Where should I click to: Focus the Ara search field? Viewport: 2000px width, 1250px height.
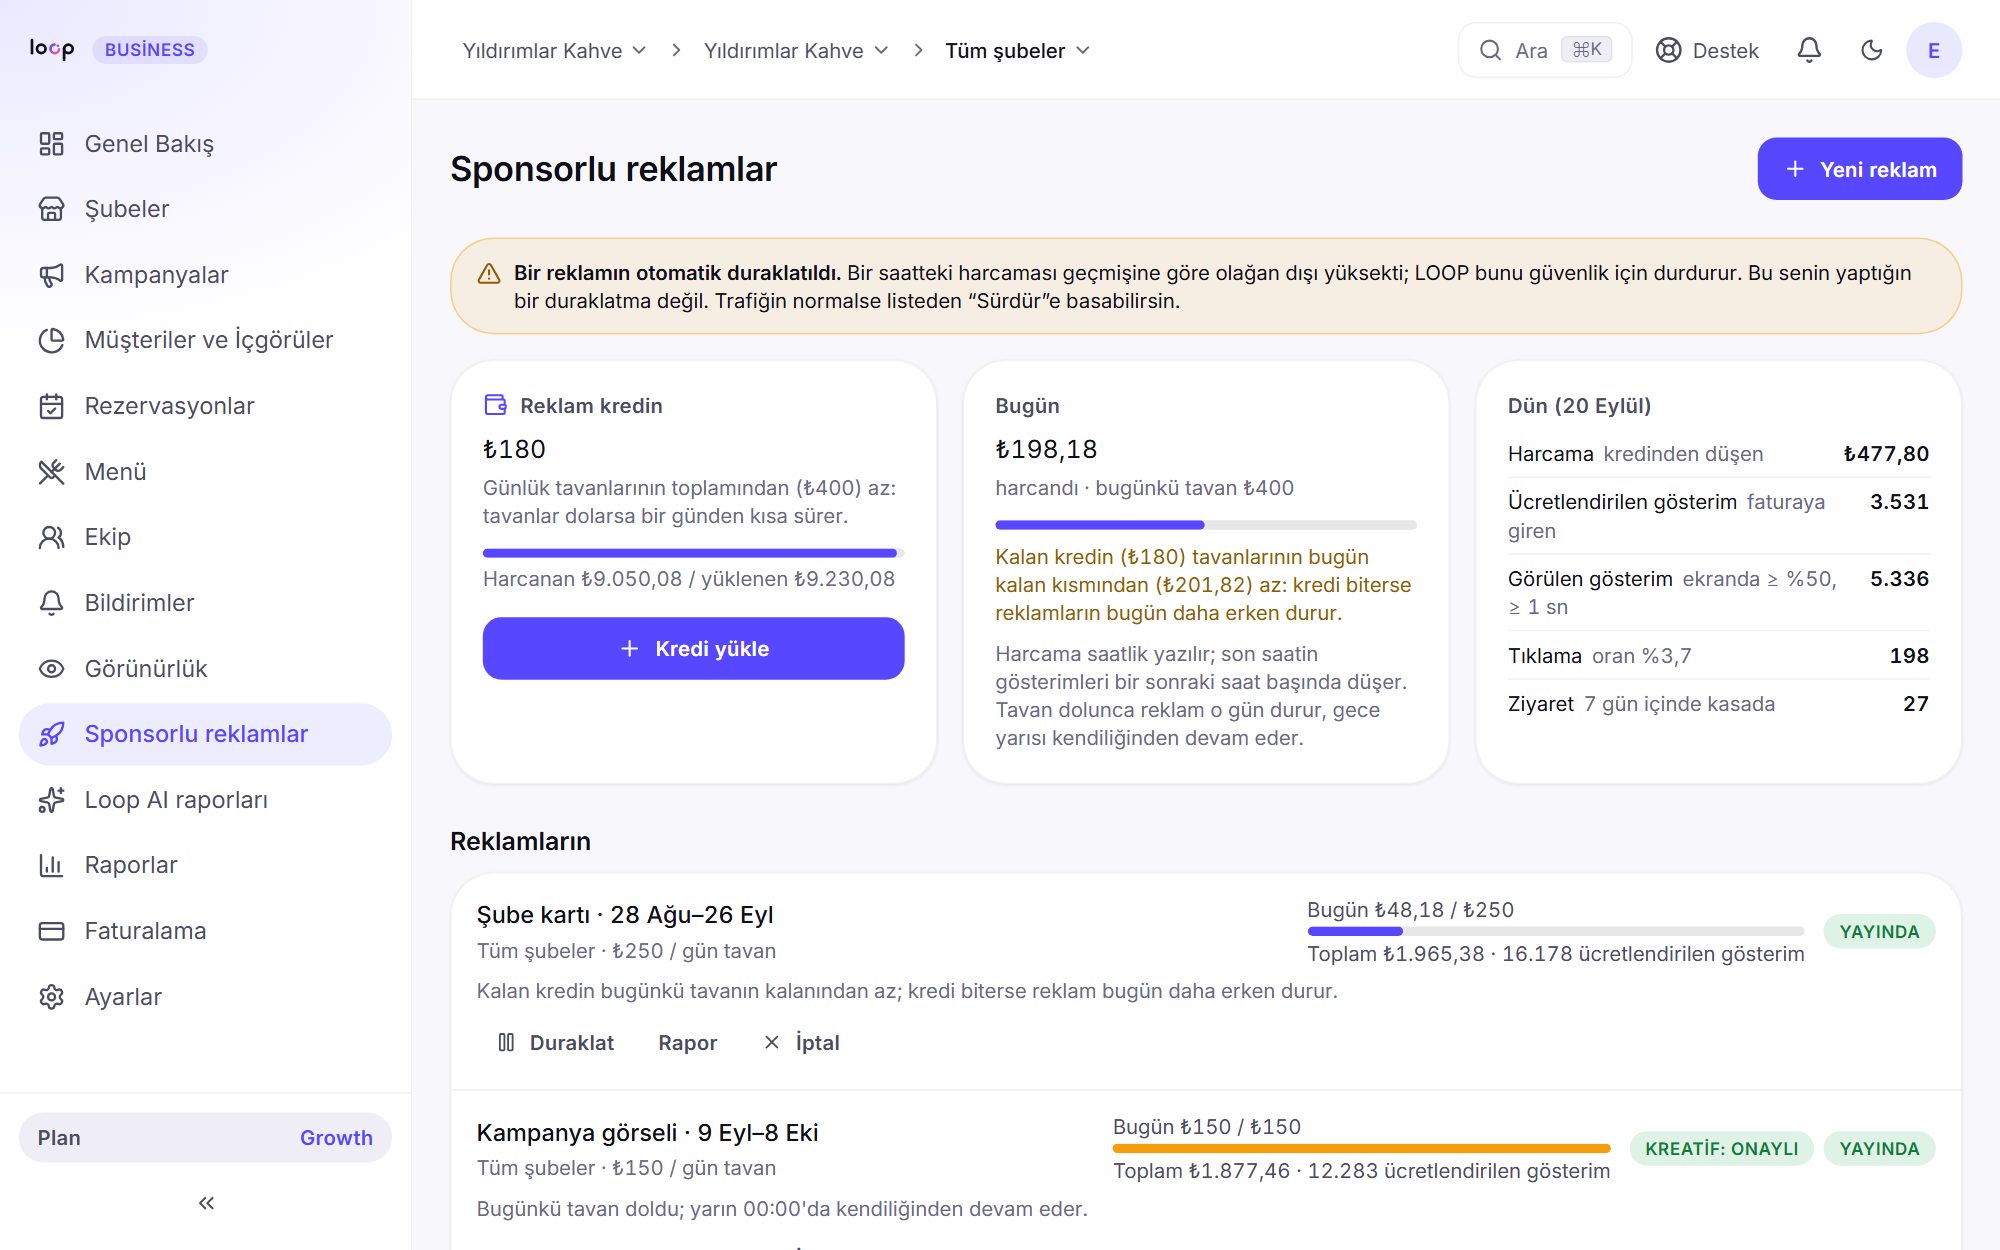[x=1544, y=50]
